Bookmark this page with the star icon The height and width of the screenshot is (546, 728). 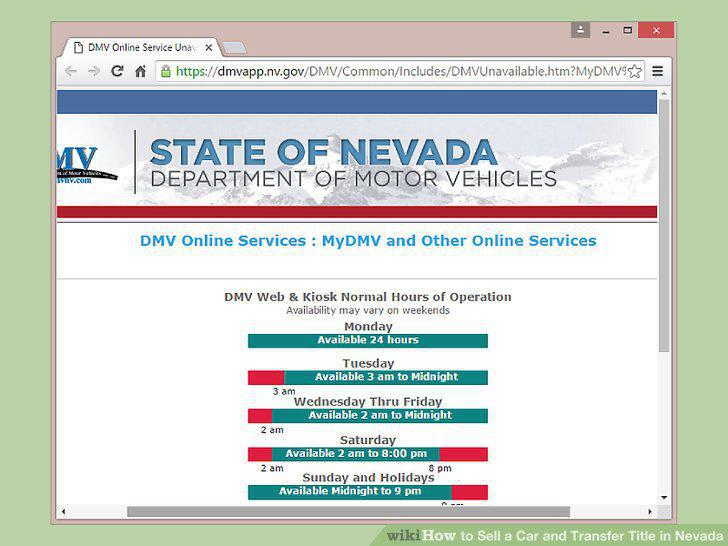click(x=635, y=72)
